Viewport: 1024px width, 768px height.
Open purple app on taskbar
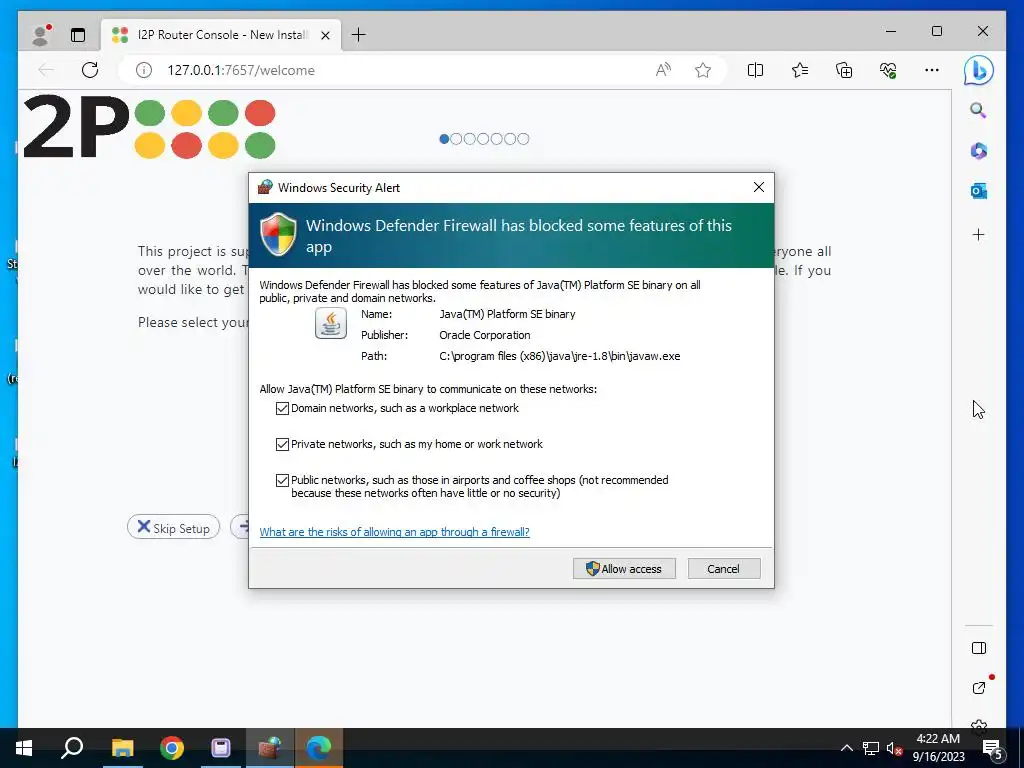[x=221, y=748]
